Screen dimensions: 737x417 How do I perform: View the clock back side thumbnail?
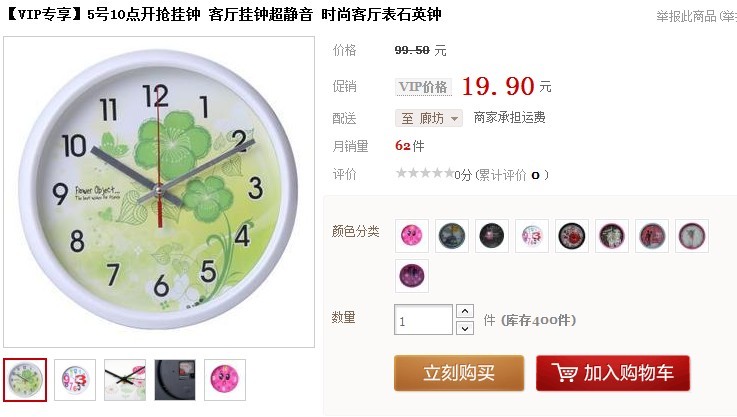(175, 380)
